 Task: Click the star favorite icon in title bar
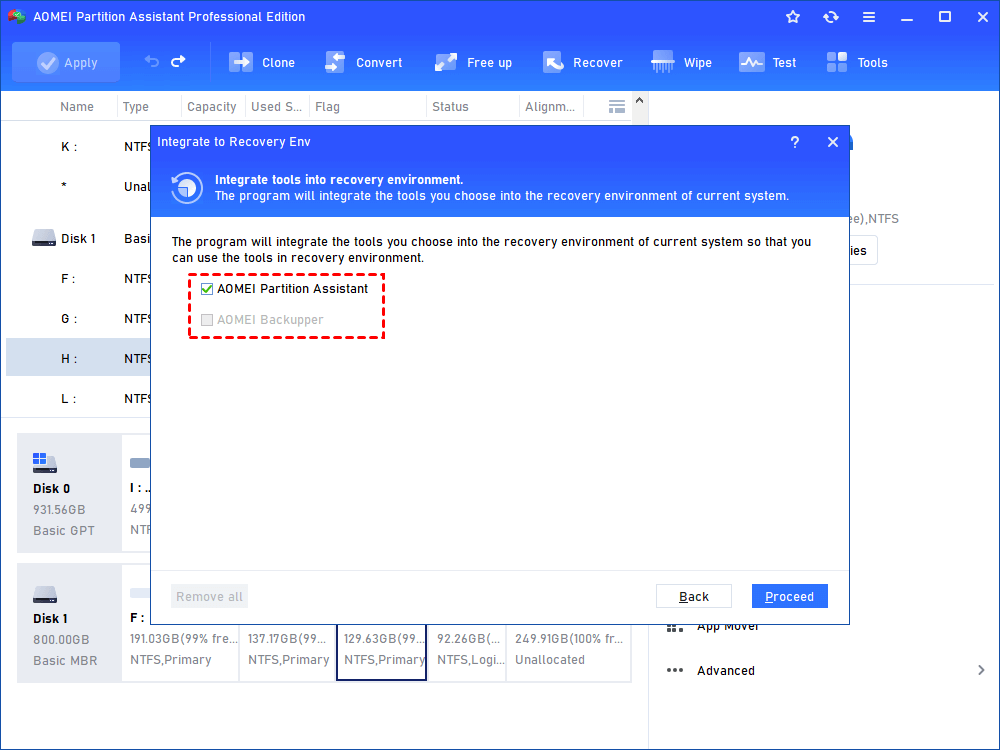coord(793,17)
